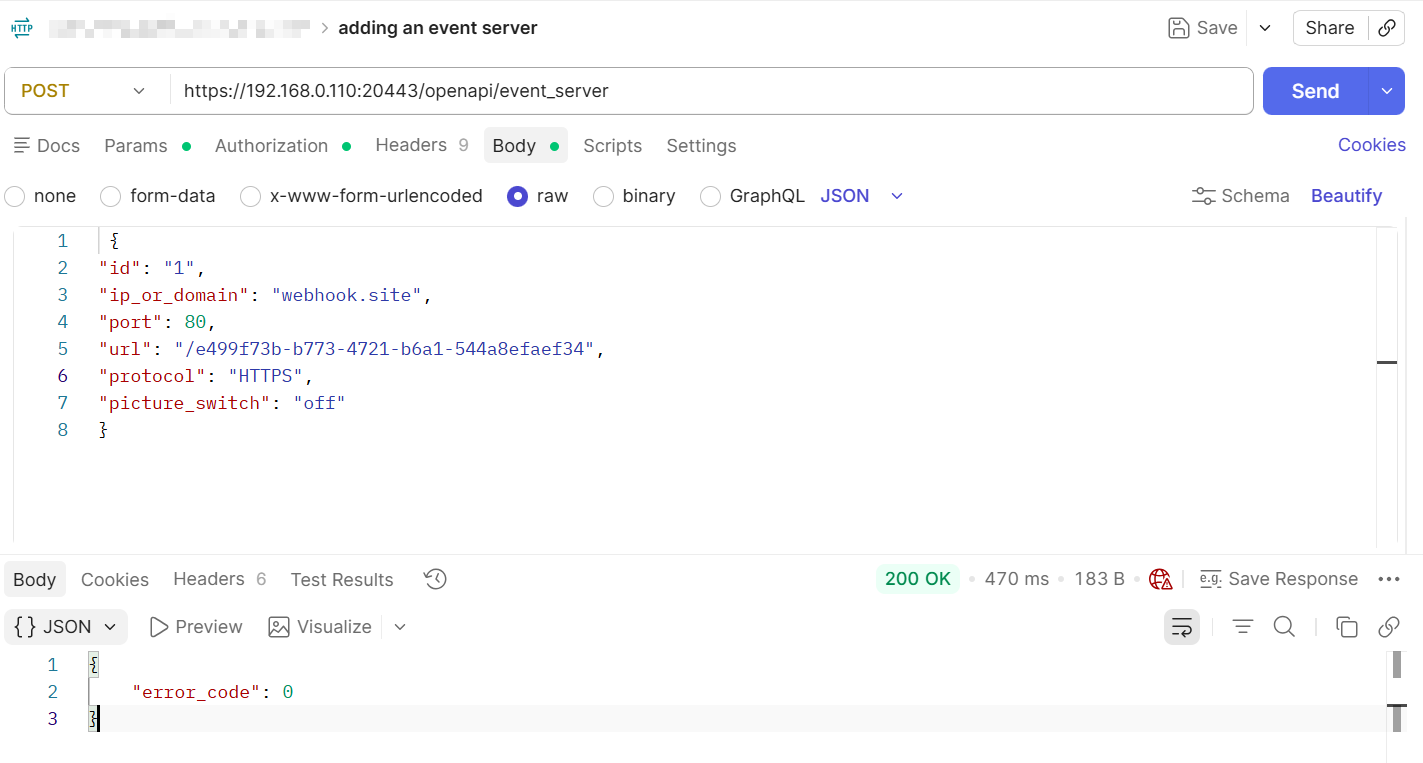The height and width of the screenshot is (763, 1423).
Task: Search within the response body
Action: tap(1284, 627)
